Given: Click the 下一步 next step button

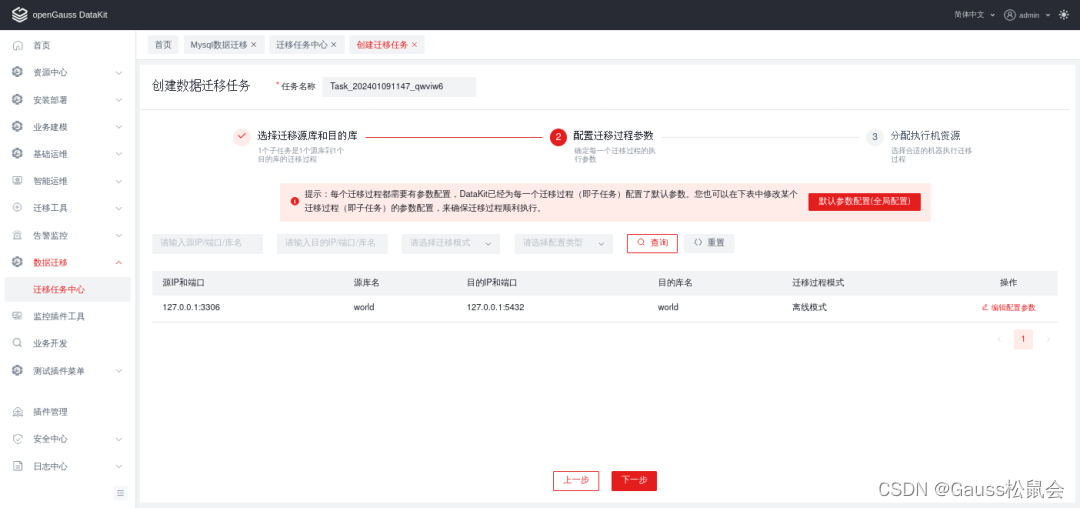Looking at the screenshot, I should click(634, 480).
